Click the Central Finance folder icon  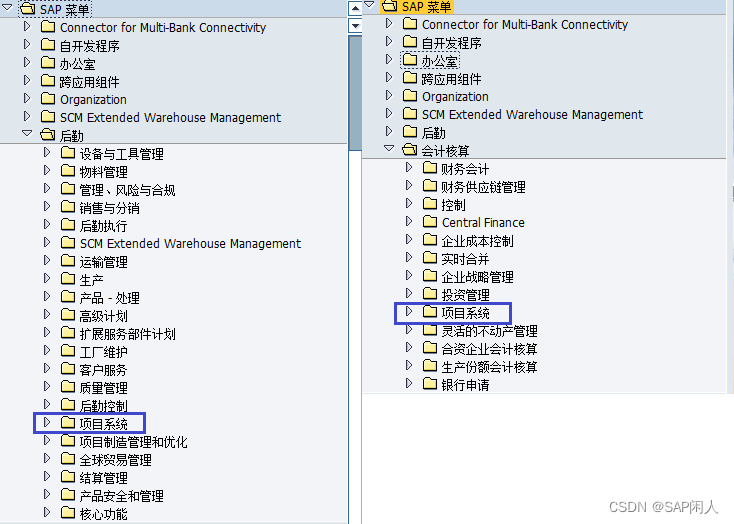430,221
